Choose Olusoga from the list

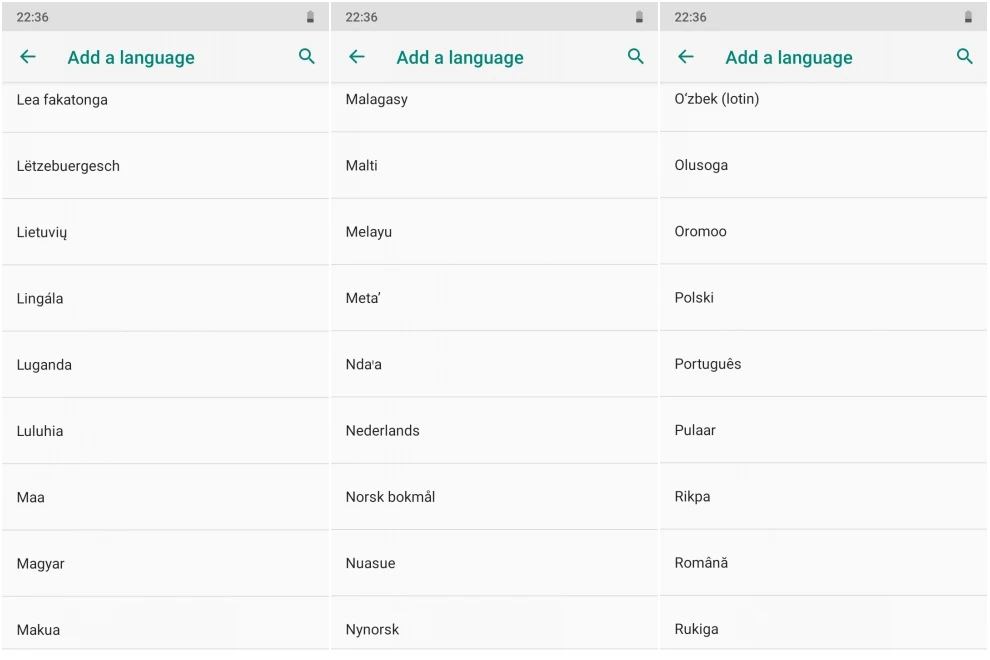click(x=823, y=165)
